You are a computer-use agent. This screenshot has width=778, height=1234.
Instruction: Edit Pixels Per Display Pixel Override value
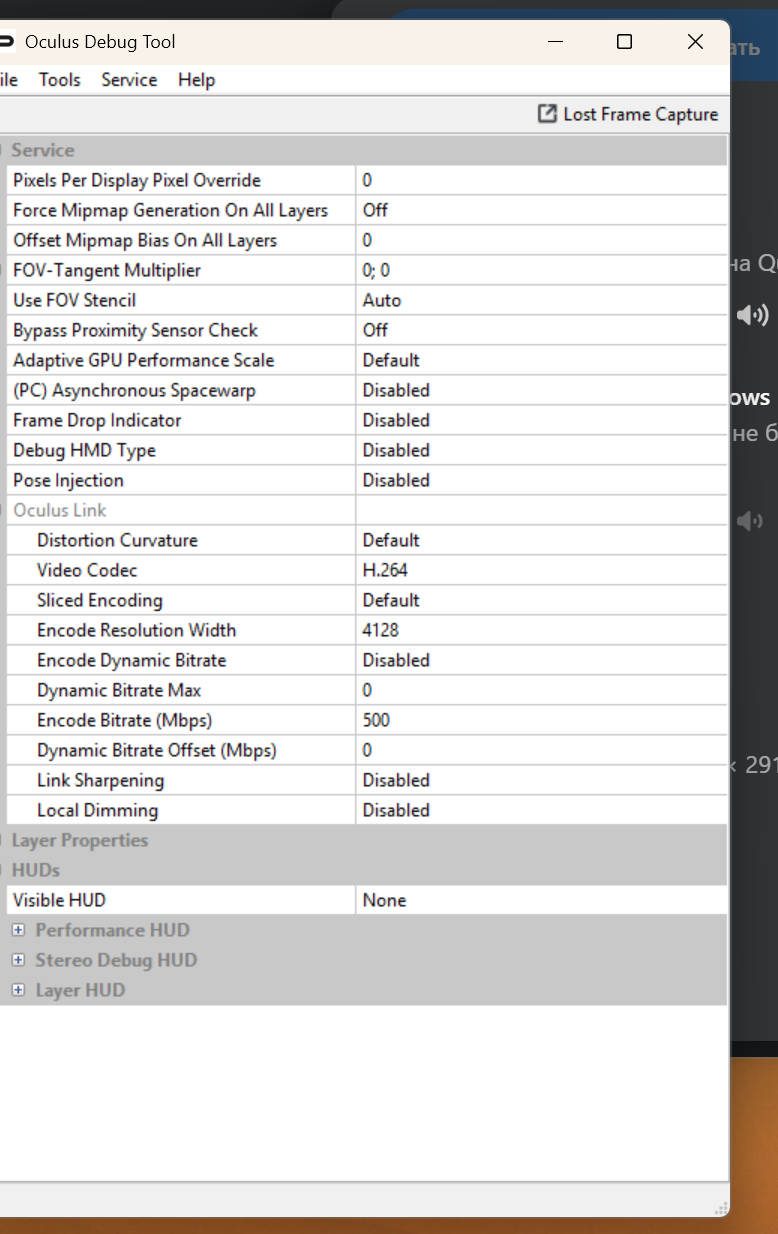pyautogui.click(x=541, y=180)
